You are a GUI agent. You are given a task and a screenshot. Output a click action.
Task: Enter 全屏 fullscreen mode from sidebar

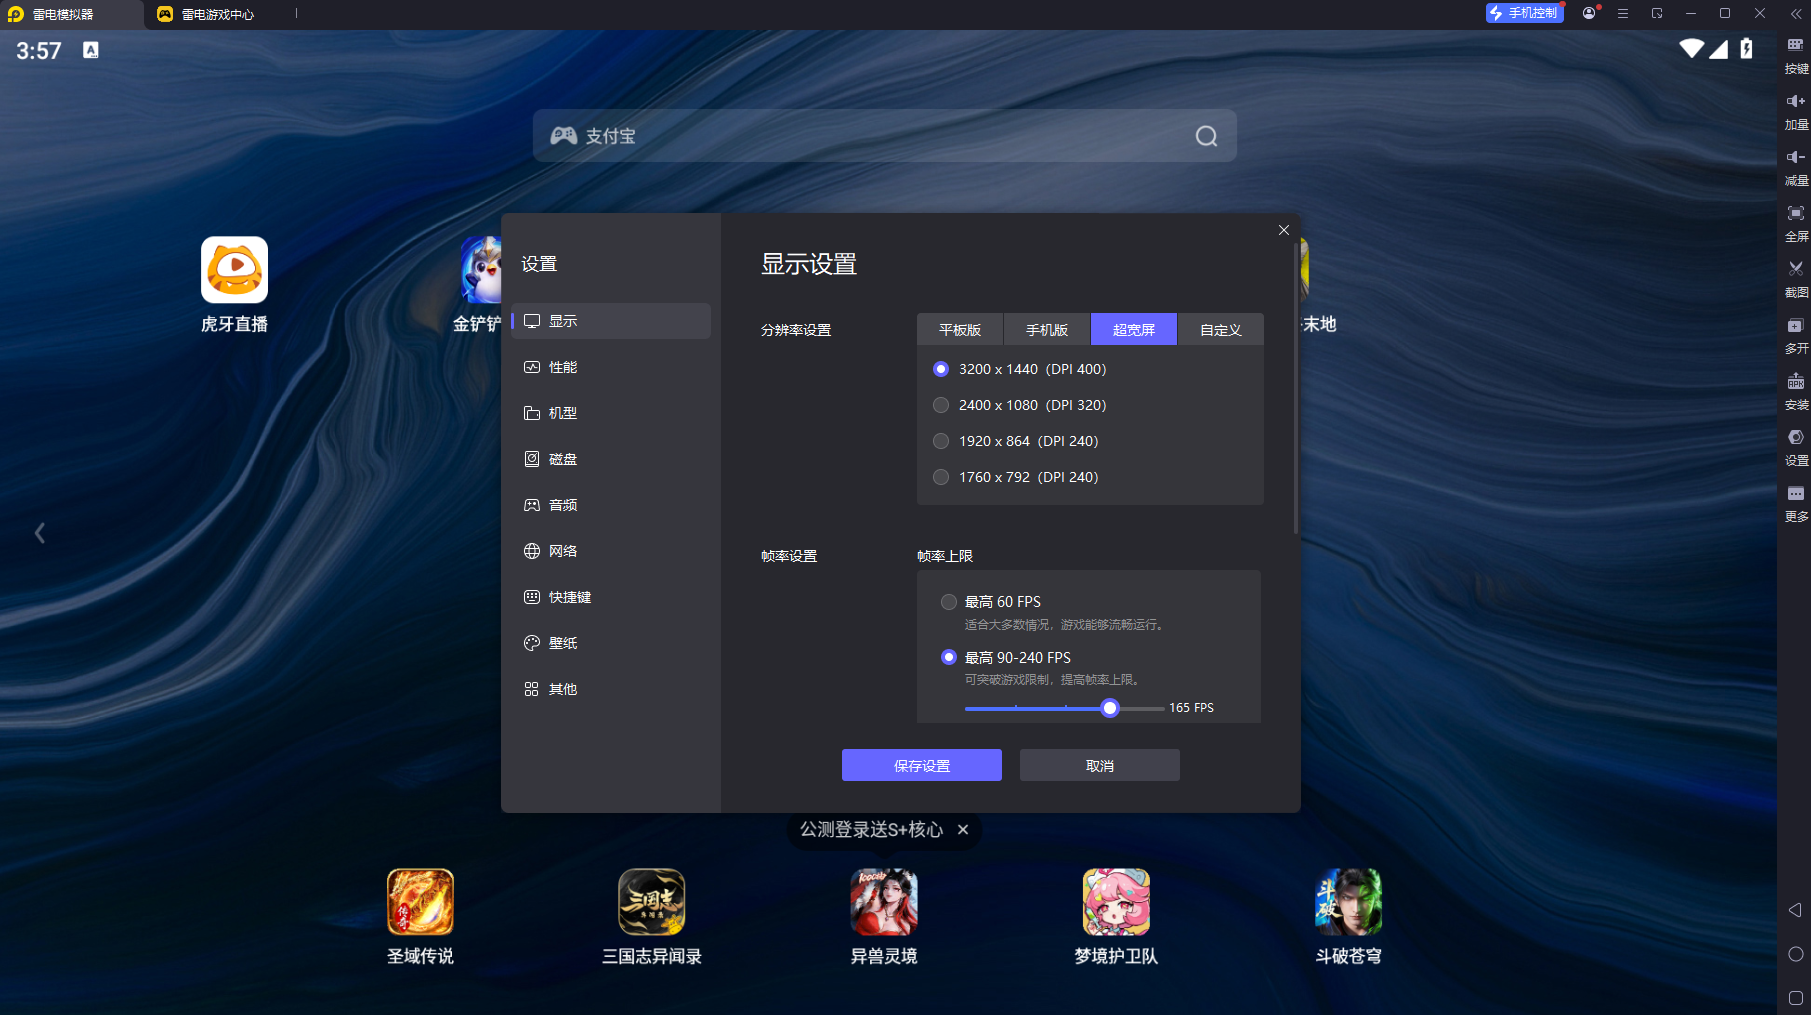1796,223
